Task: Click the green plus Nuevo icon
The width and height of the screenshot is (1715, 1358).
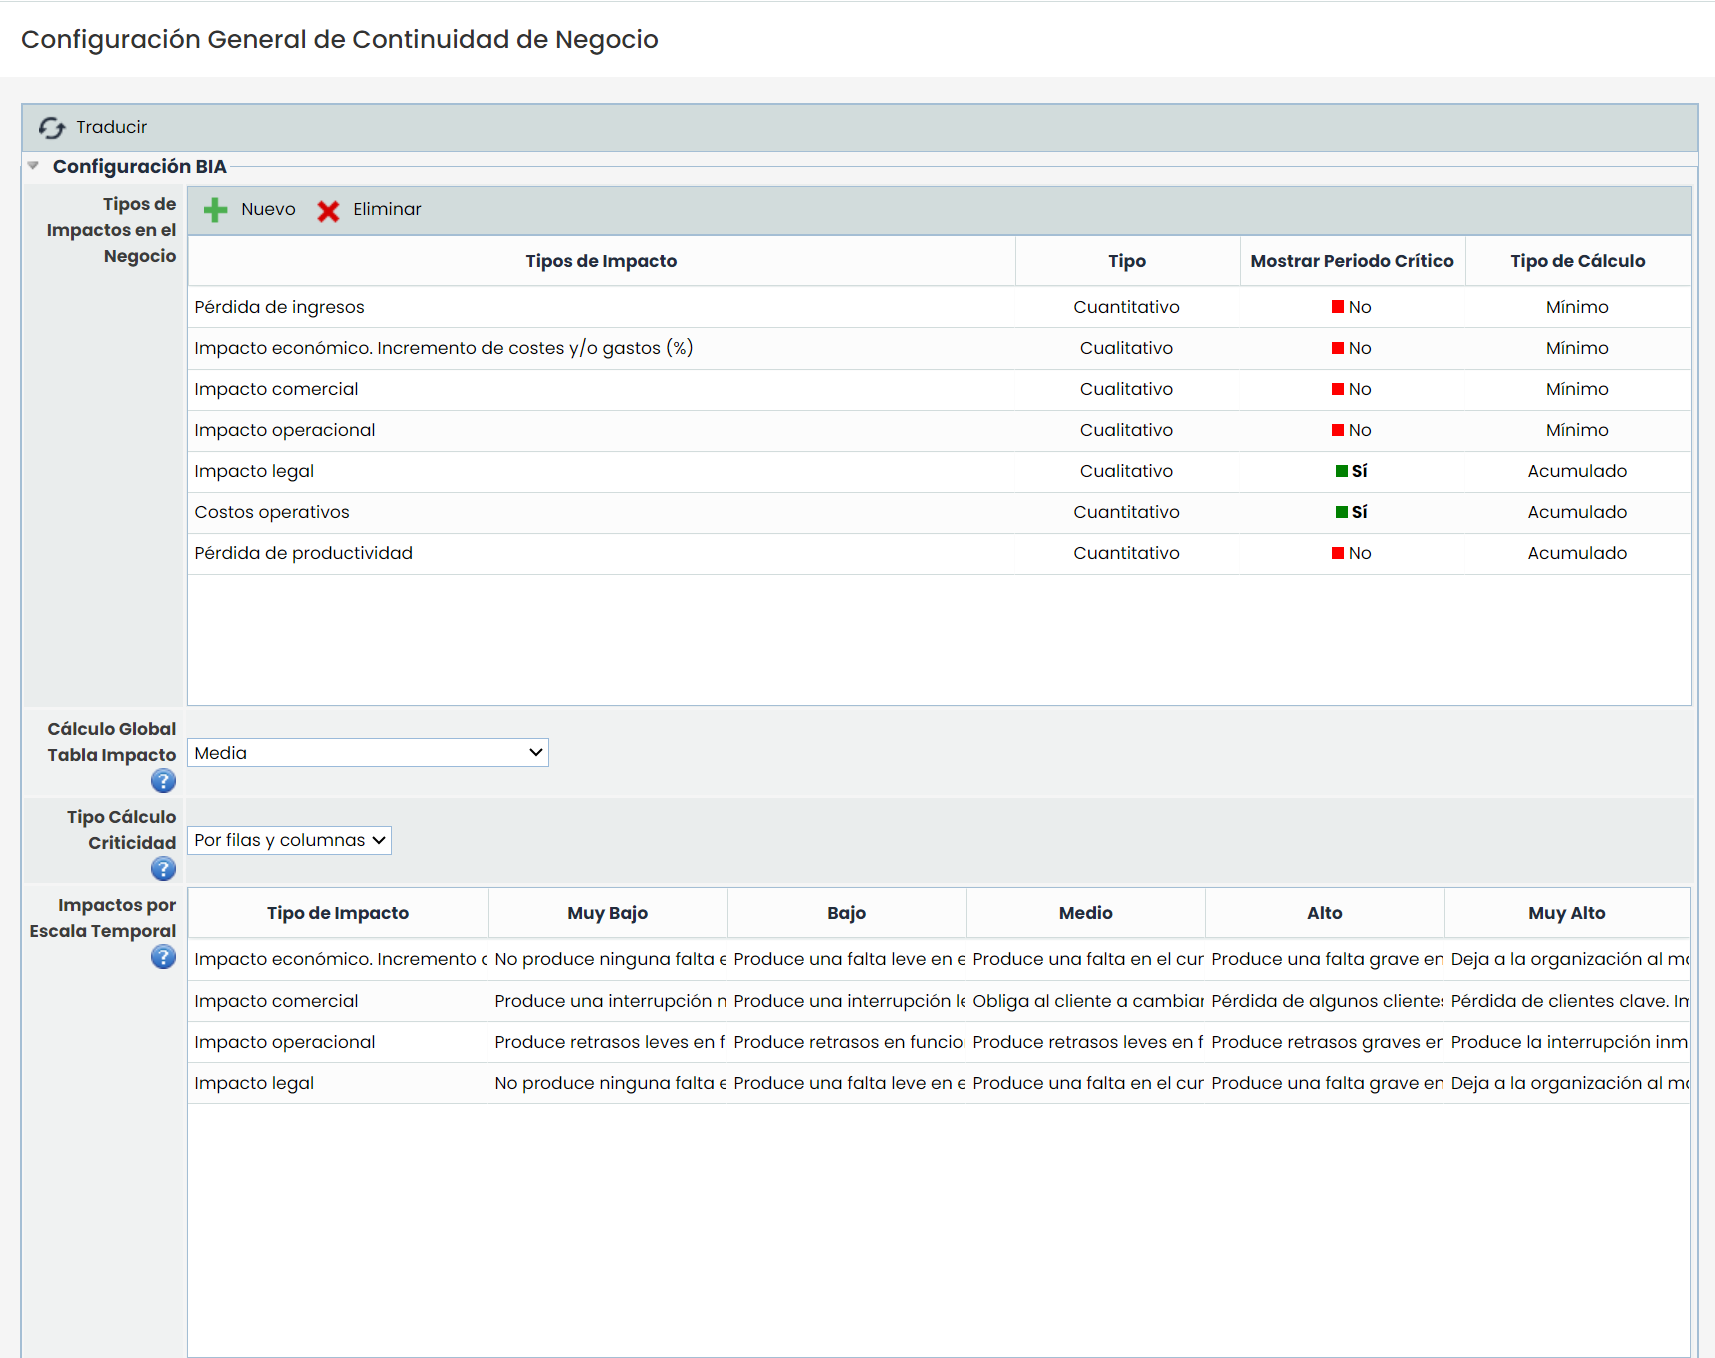Action: (215, 210)
